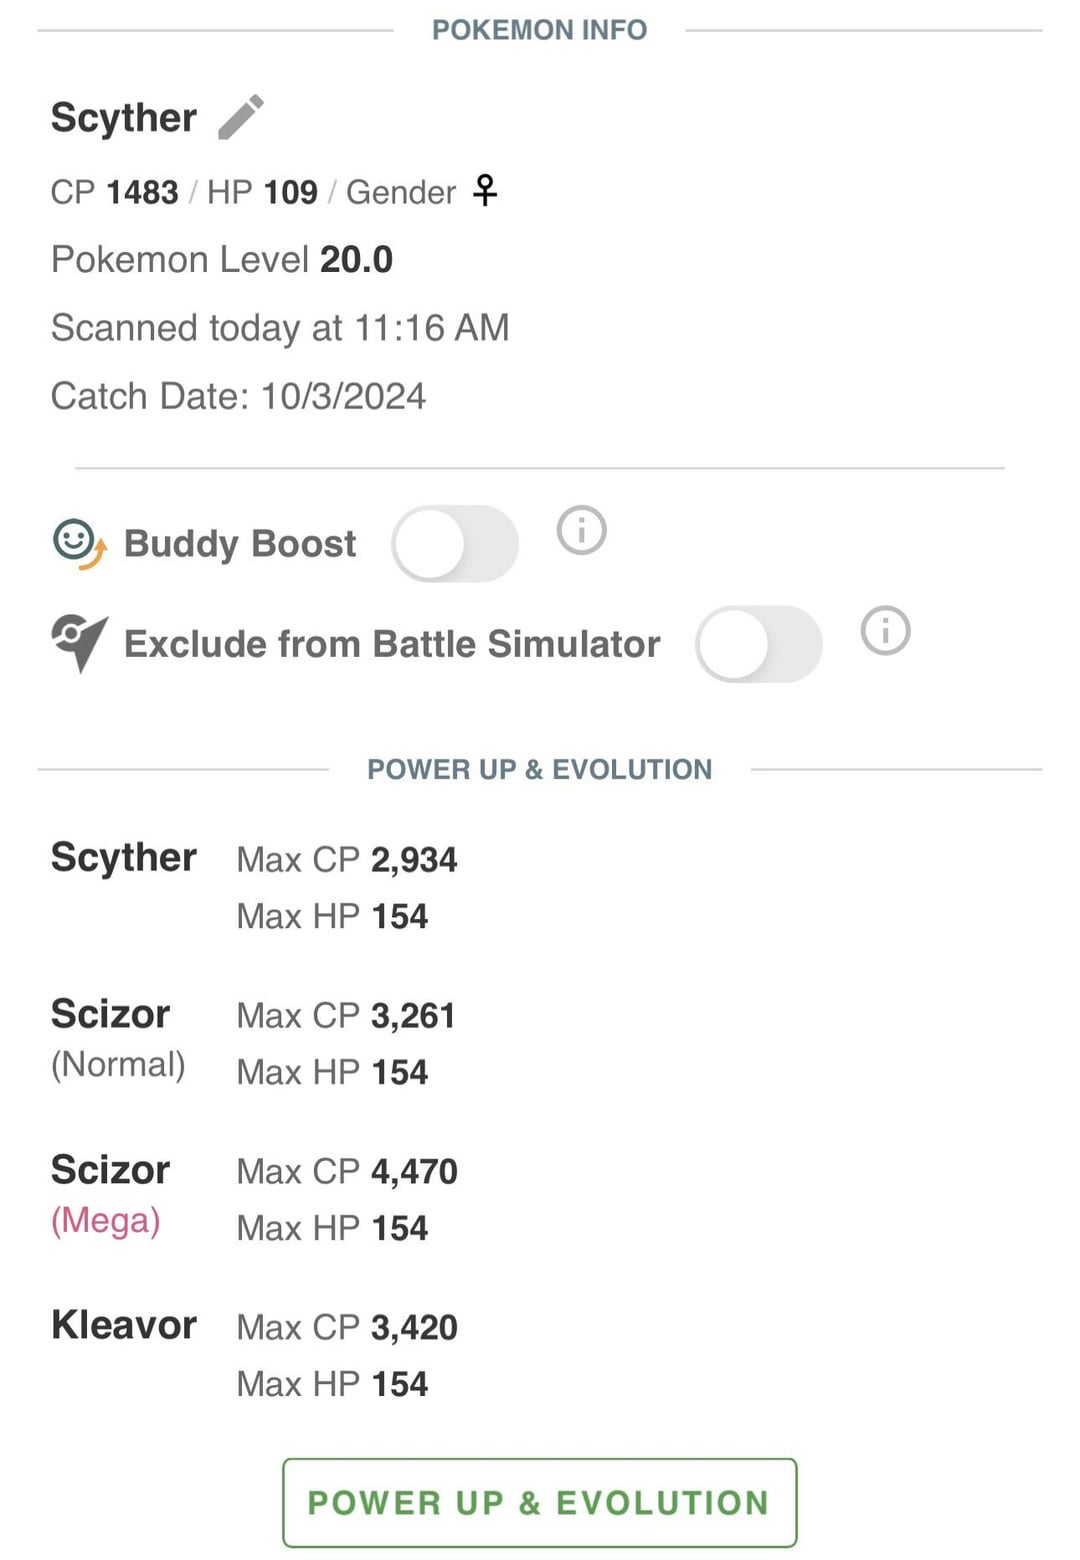
Task: Click Mega Scizor's Max CP 4,470 value
Action: (x=414, y=1171)
